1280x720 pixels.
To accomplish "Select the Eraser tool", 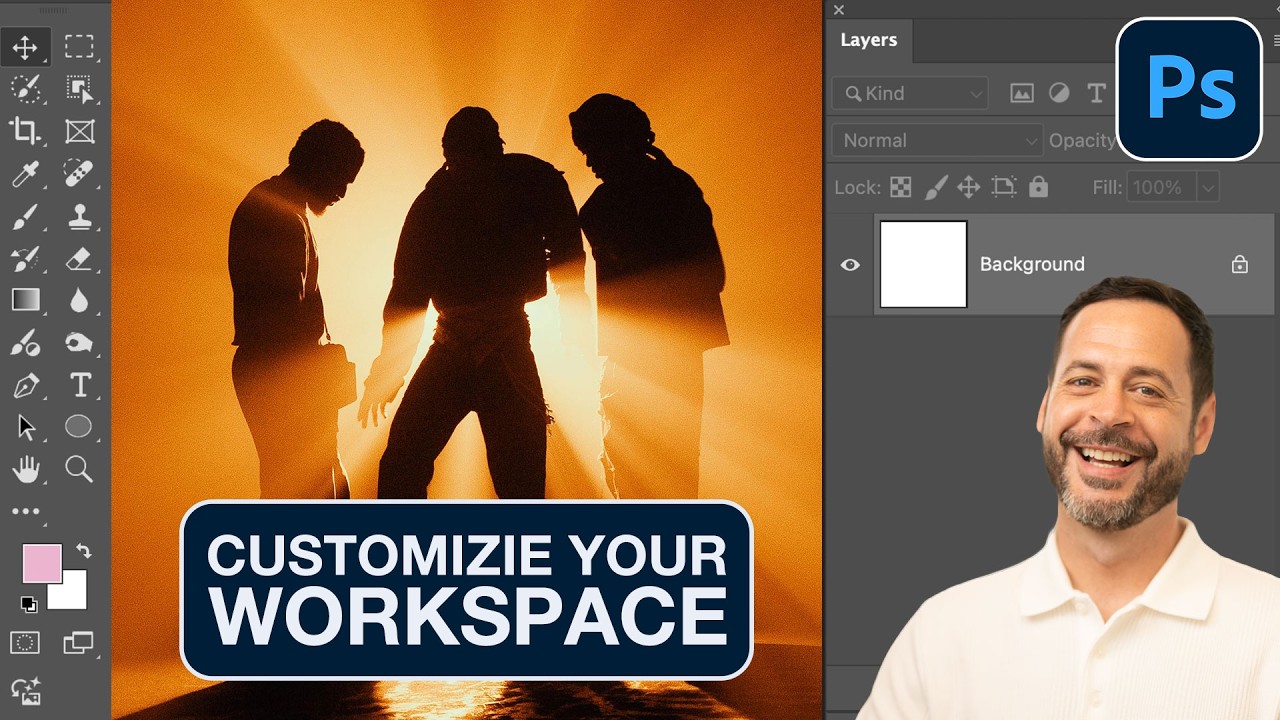I will point(80,258).
